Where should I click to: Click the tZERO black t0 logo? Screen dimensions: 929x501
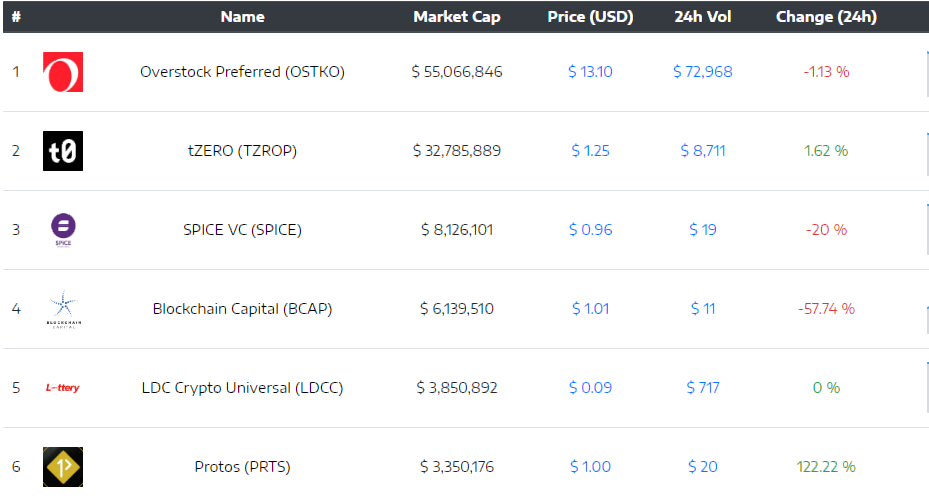click(x=63, y=151)
